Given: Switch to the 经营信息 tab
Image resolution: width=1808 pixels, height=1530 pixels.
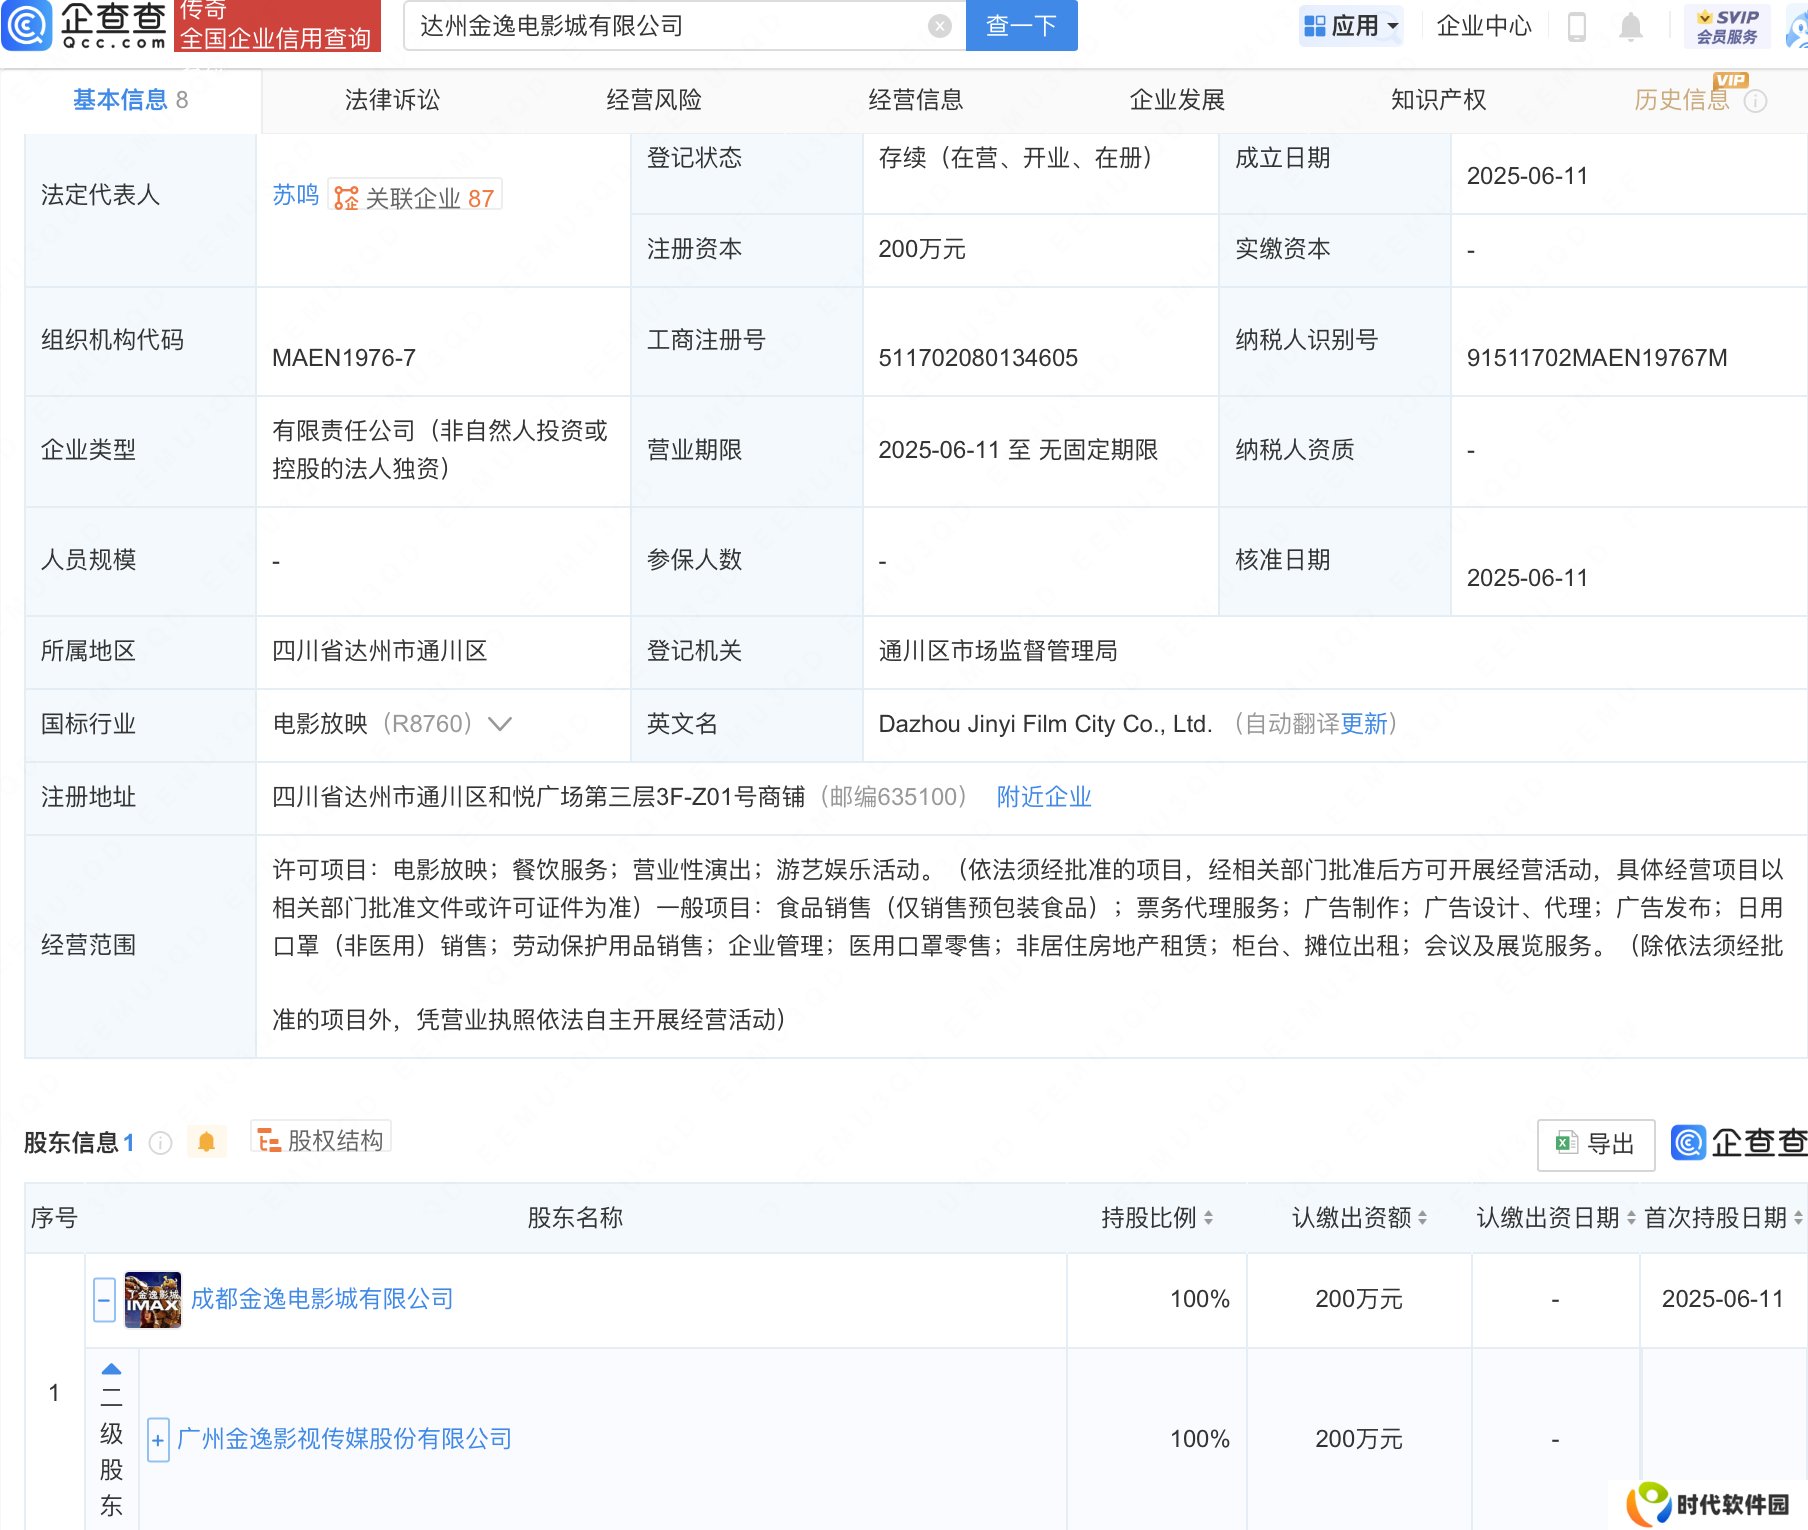Looking at the screenshot, I should coord(915,100).
